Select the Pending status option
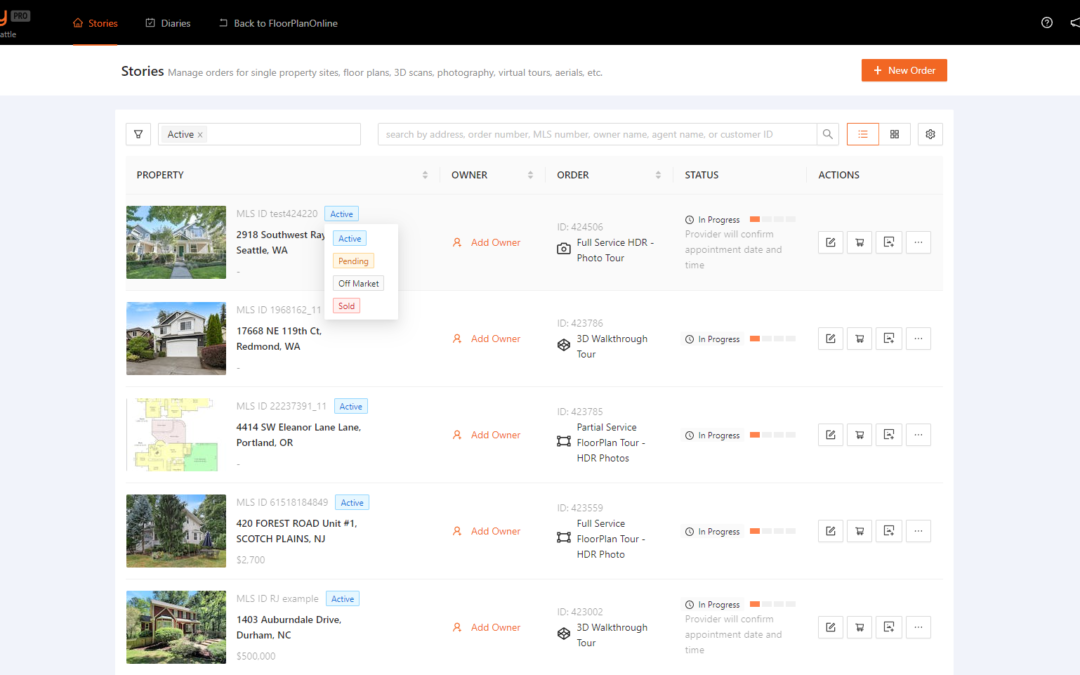 [353, 260]
